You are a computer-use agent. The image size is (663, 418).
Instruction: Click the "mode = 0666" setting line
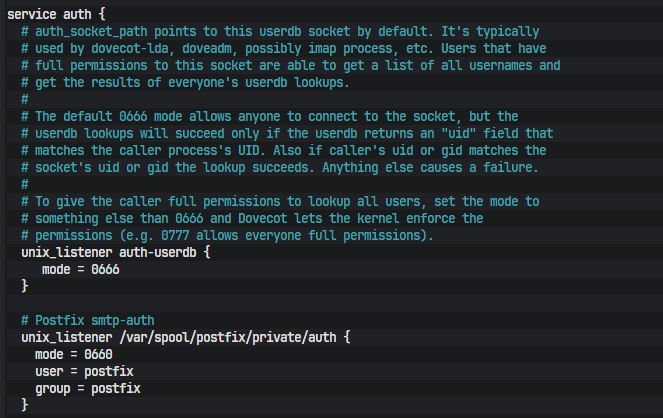coord(75,269)
